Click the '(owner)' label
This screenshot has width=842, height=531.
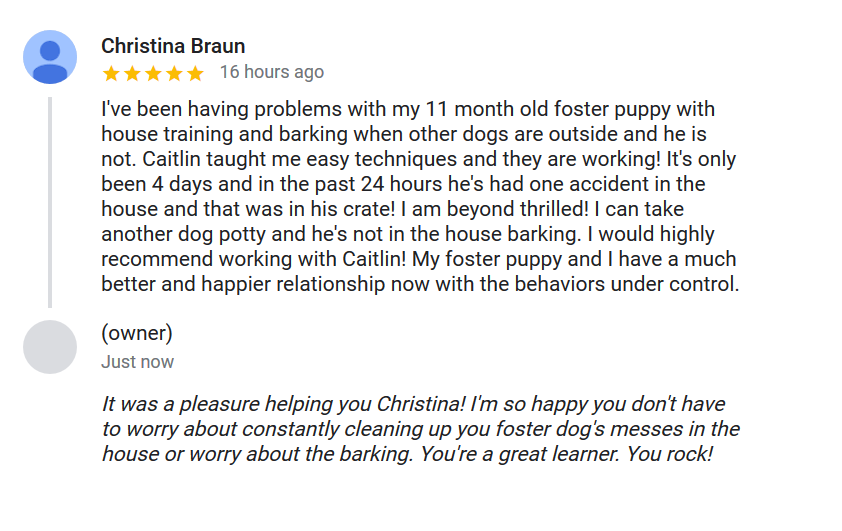137,333
